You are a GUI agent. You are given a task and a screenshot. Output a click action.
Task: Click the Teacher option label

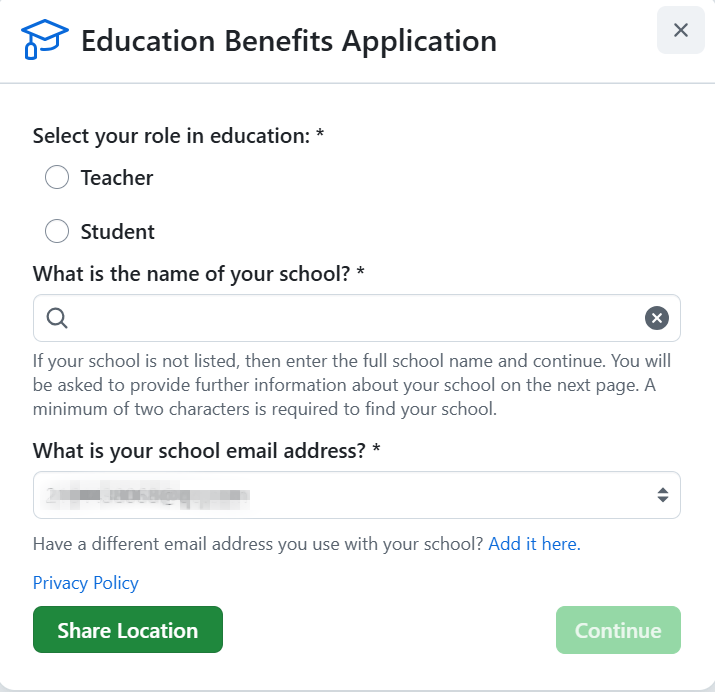117,178
